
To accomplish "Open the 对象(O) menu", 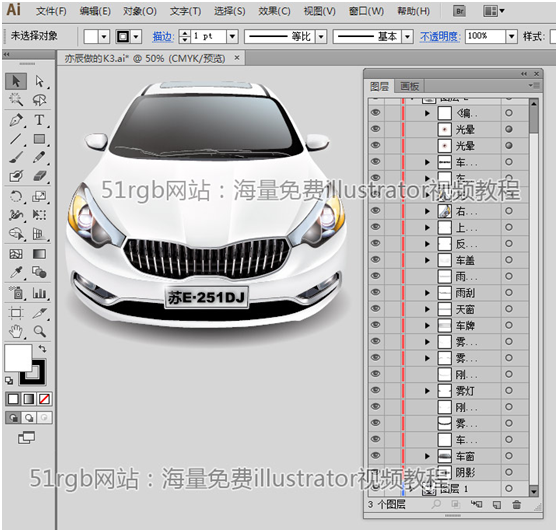I will tap(140, 11).
